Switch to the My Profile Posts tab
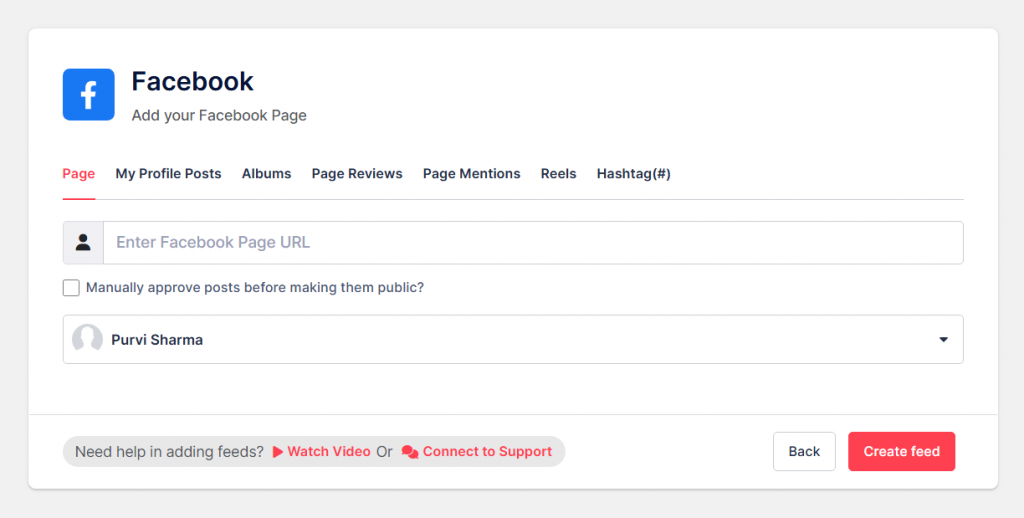 point(168,174)
